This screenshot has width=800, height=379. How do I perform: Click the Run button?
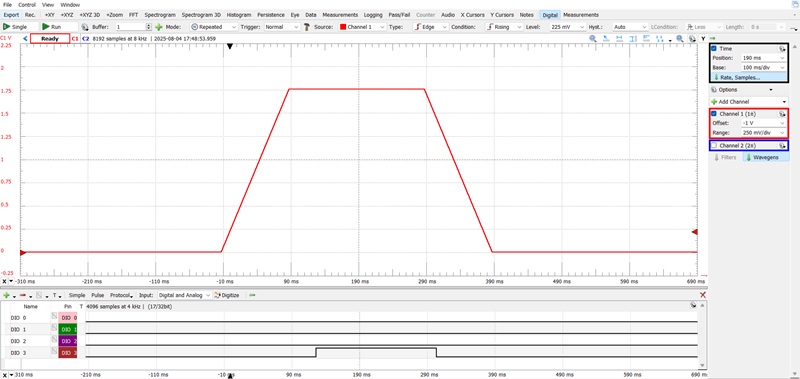(59, 27)
